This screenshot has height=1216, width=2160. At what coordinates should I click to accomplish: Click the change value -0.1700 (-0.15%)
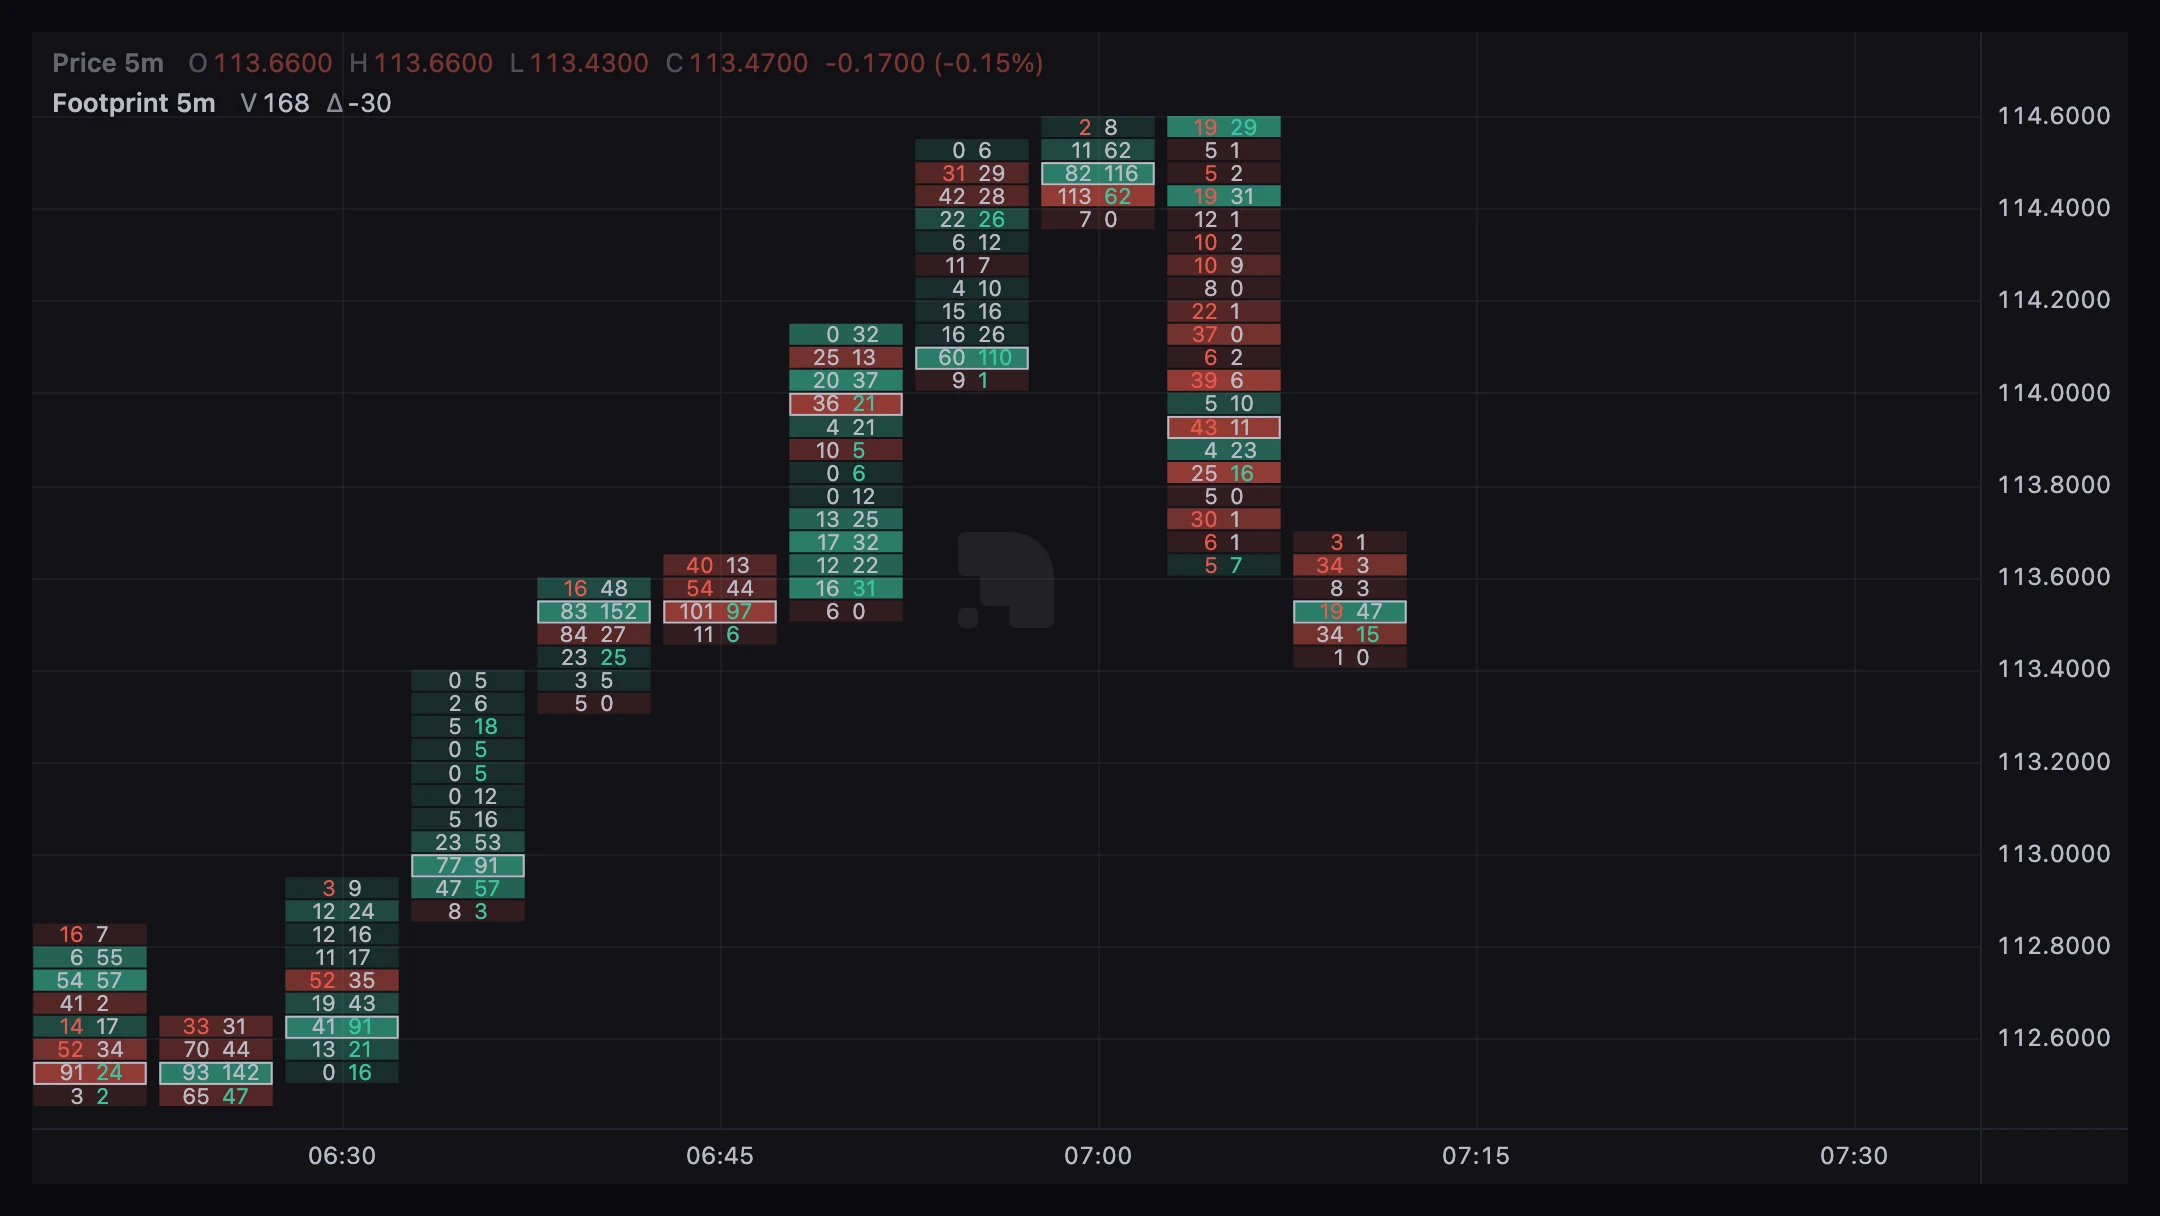tap(934, 63)
